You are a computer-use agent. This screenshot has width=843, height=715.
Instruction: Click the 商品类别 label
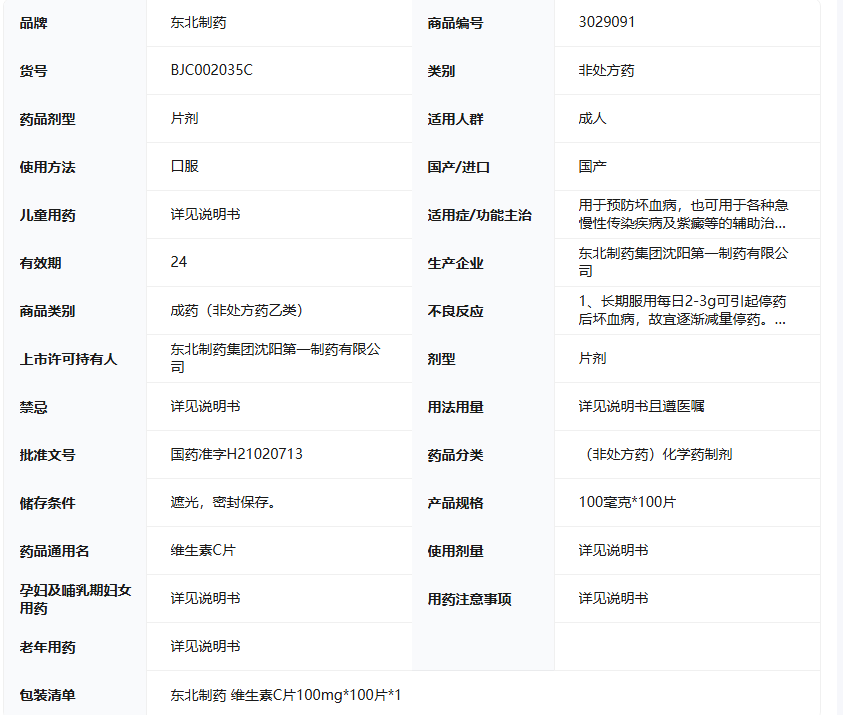pos(47,311)
